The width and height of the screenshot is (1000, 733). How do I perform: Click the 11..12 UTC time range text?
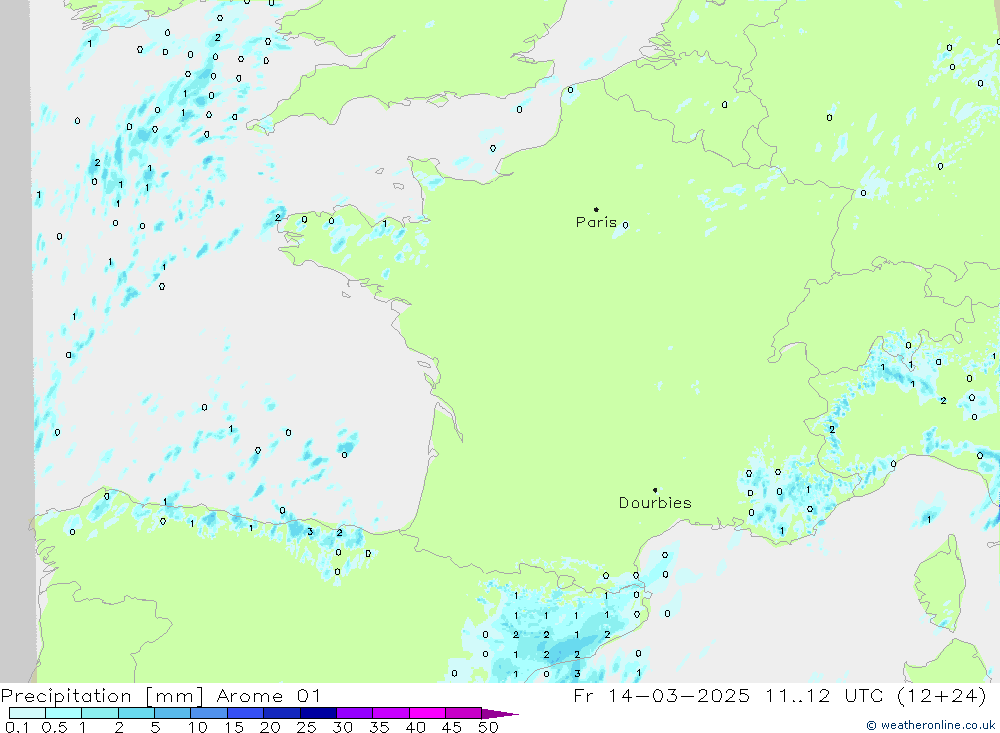click(x=810, y=695)
